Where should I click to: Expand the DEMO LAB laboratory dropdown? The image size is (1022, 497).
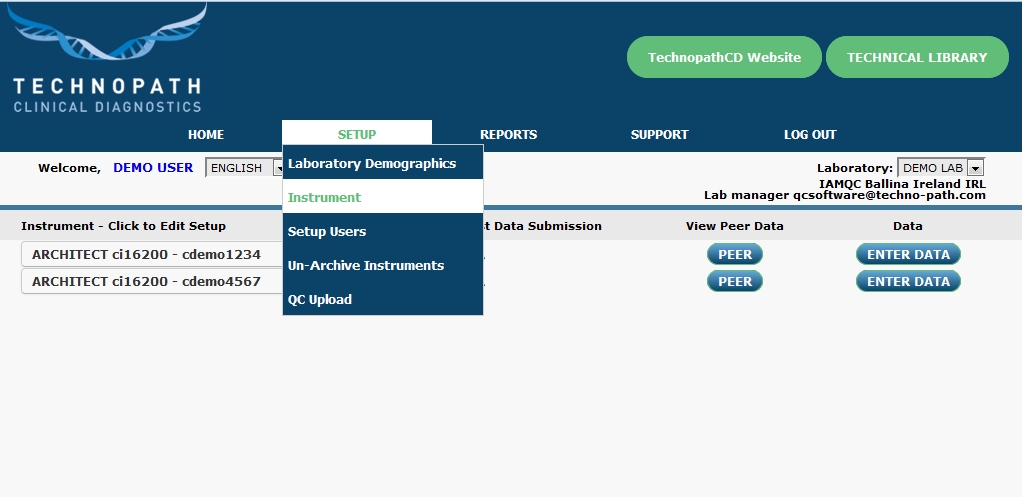point(941,167)
